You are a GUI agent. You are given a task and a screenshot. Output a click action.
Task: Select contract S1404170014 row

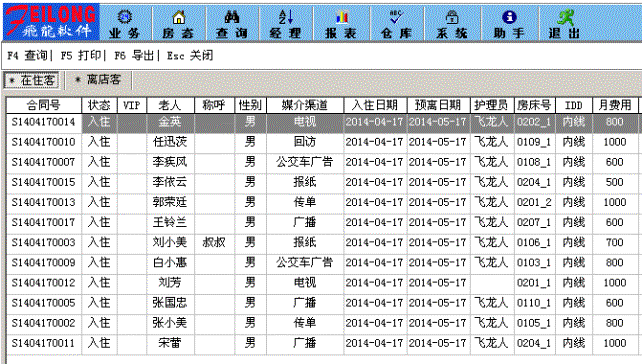[323, 122]
